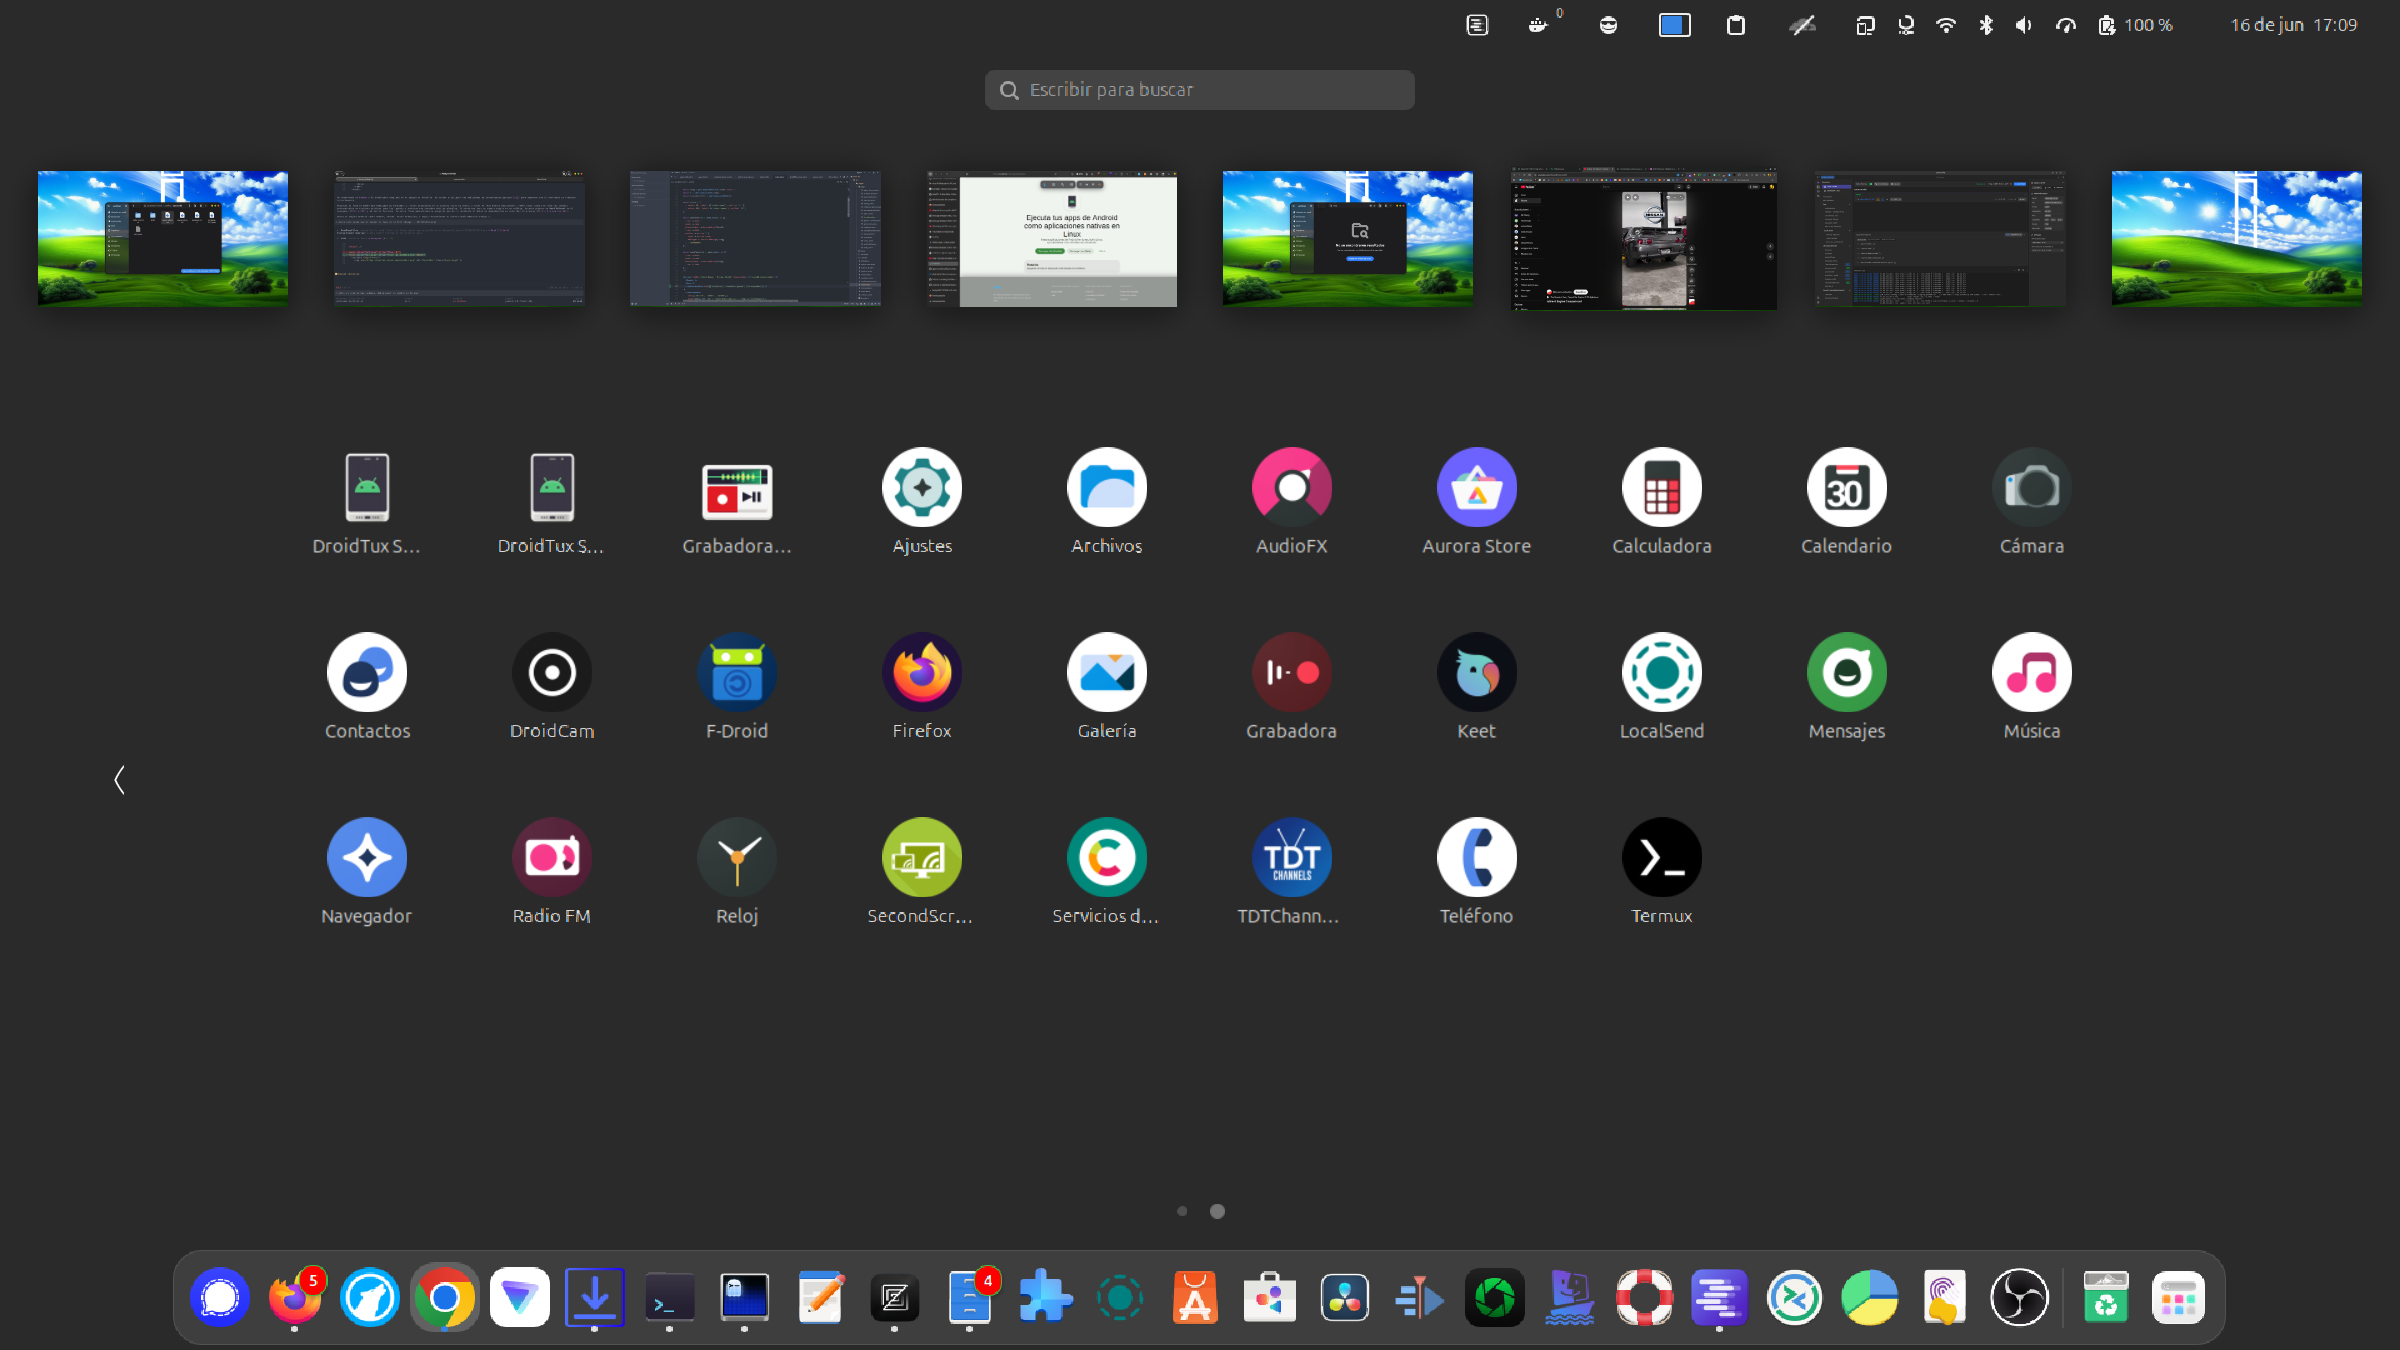The height and width of the screenshot is (1350, 2400).
Task: Launch DroidCam
Action: coord(552,673)
